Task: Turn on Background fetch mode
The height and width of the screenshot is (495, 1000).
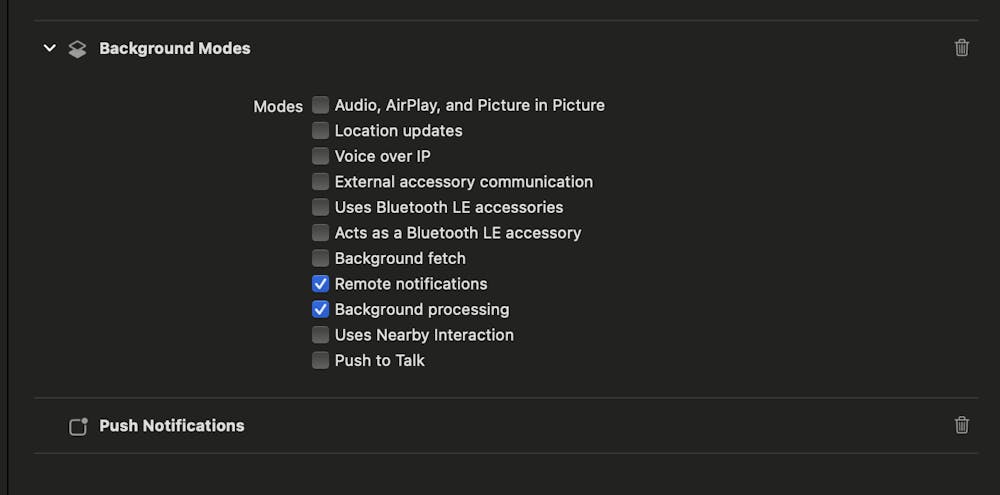Action: 320,258
